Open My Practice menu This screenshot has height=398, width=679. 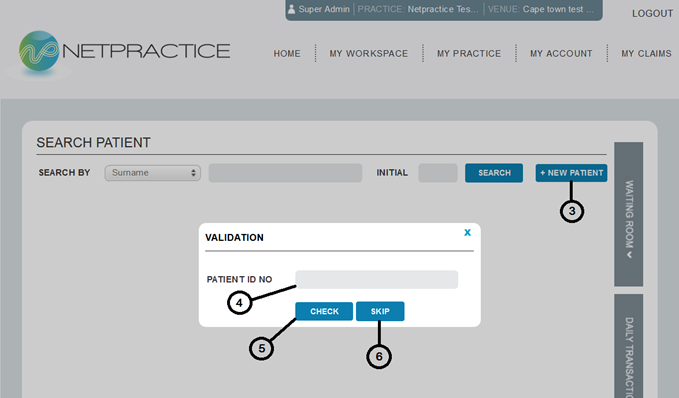469,54
